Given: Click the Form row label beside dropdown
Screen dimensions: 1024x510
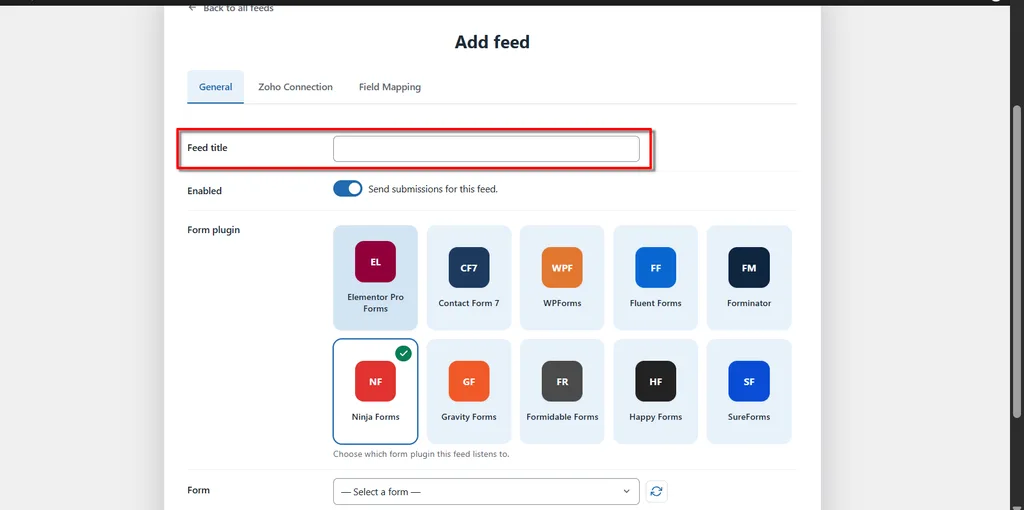Looking at the screenshot, I should coord(199,490).
